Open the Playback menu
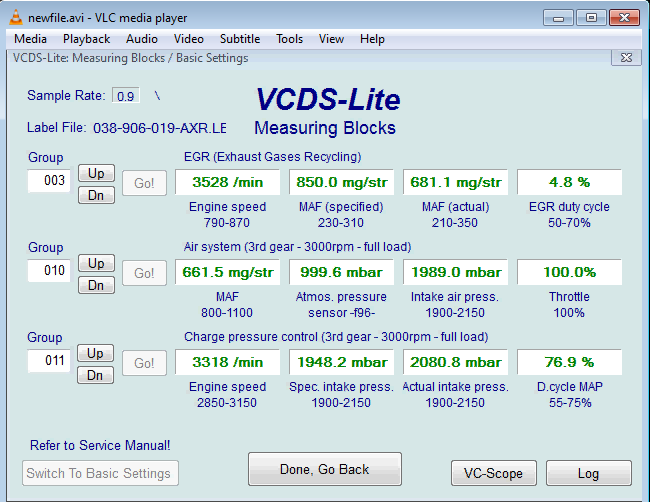The height and width of the screenshot is (502, 650). pos(86,39)
